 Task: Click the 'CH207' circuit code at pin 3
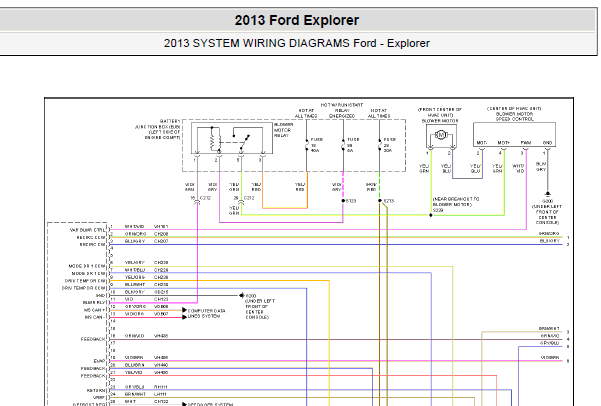(x=161, y=241)
